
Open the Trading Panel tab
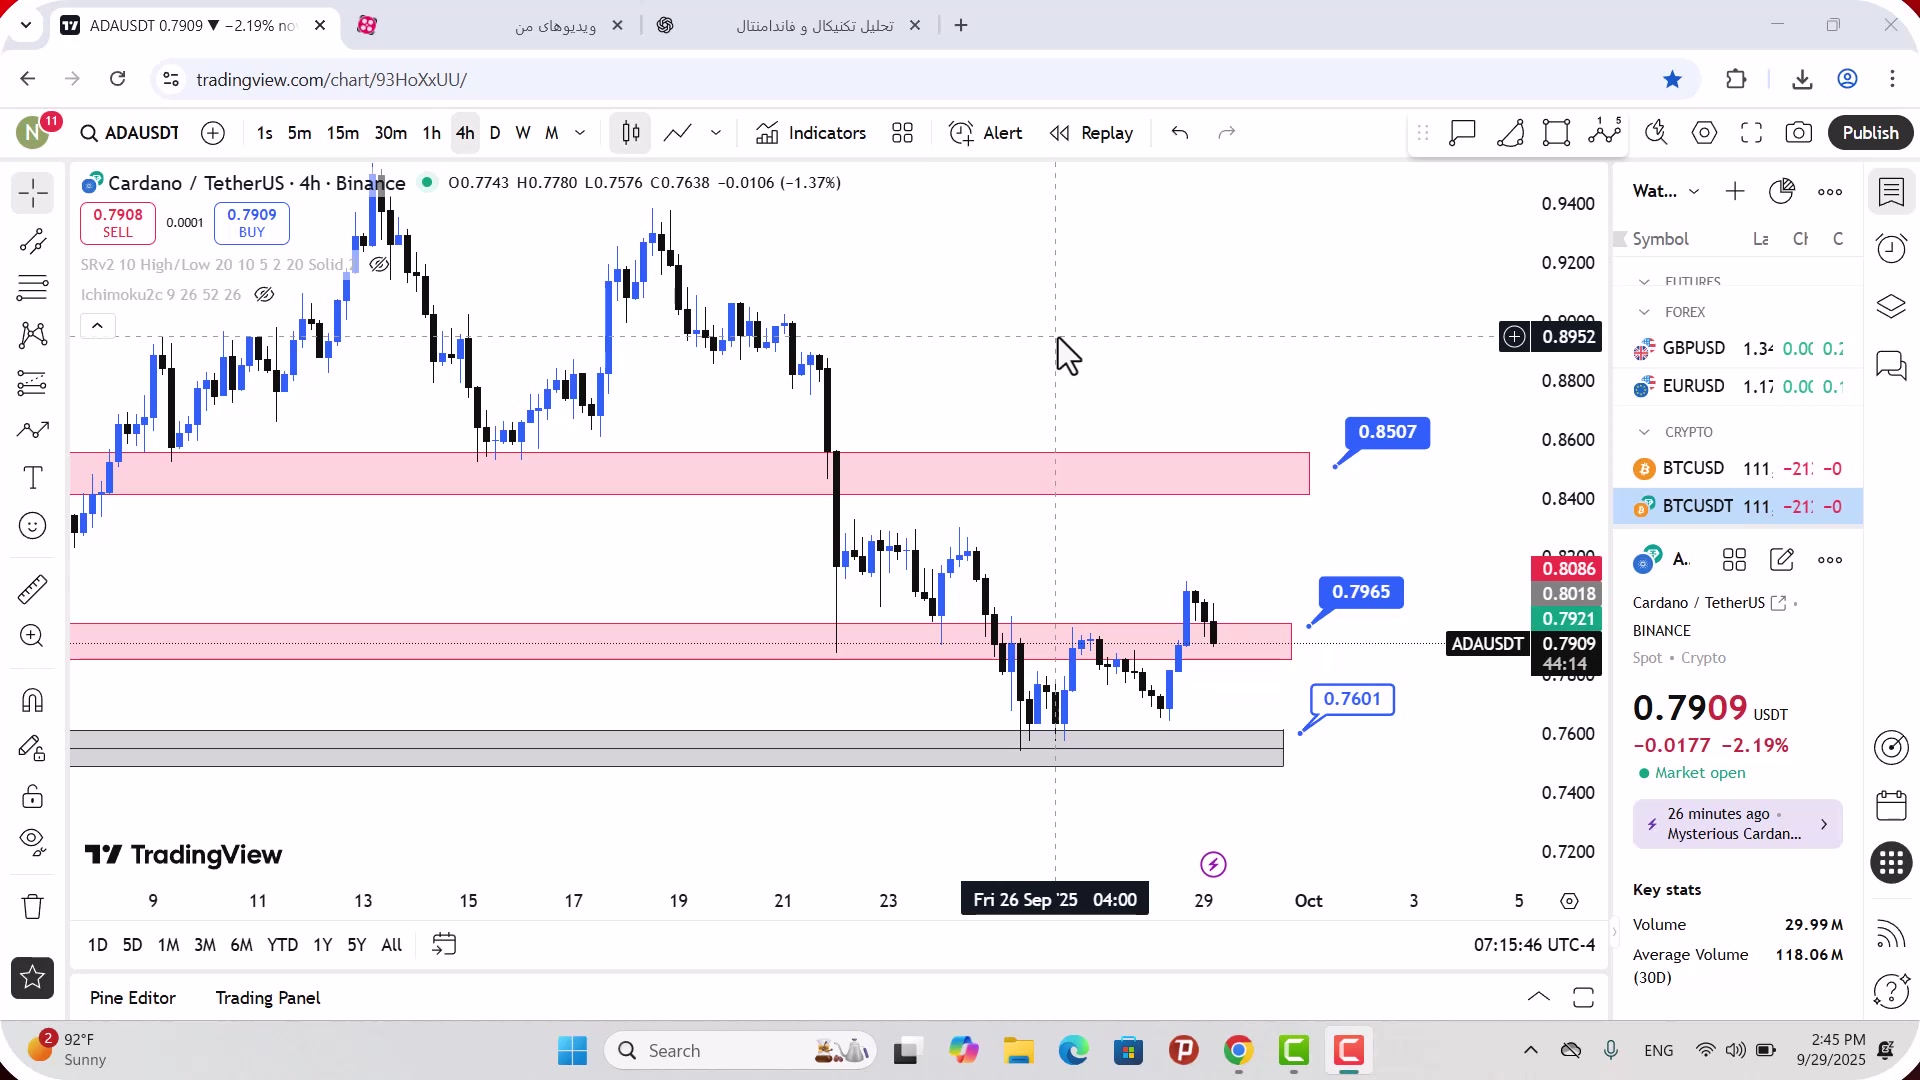coord(268,998)
